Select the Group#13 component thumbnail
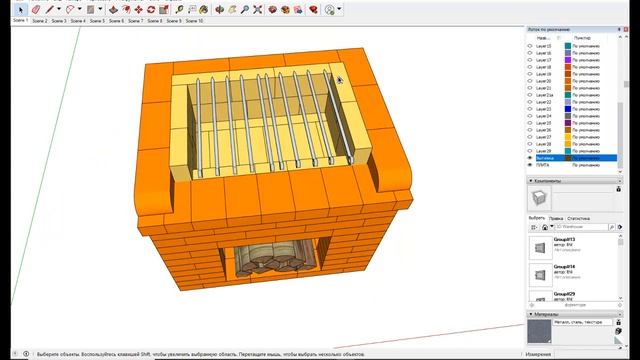This screenshot has width=640, height=360. [x=540, y=248]
